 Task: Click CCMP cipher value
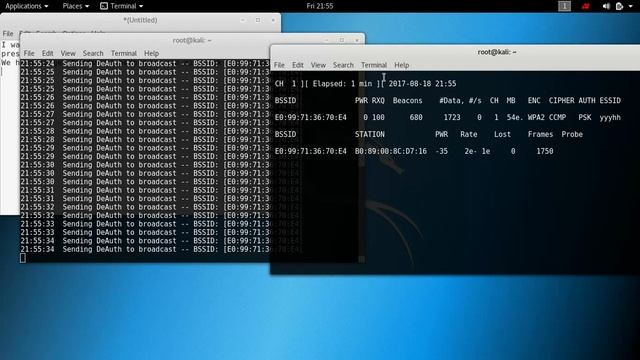(557, 118)
